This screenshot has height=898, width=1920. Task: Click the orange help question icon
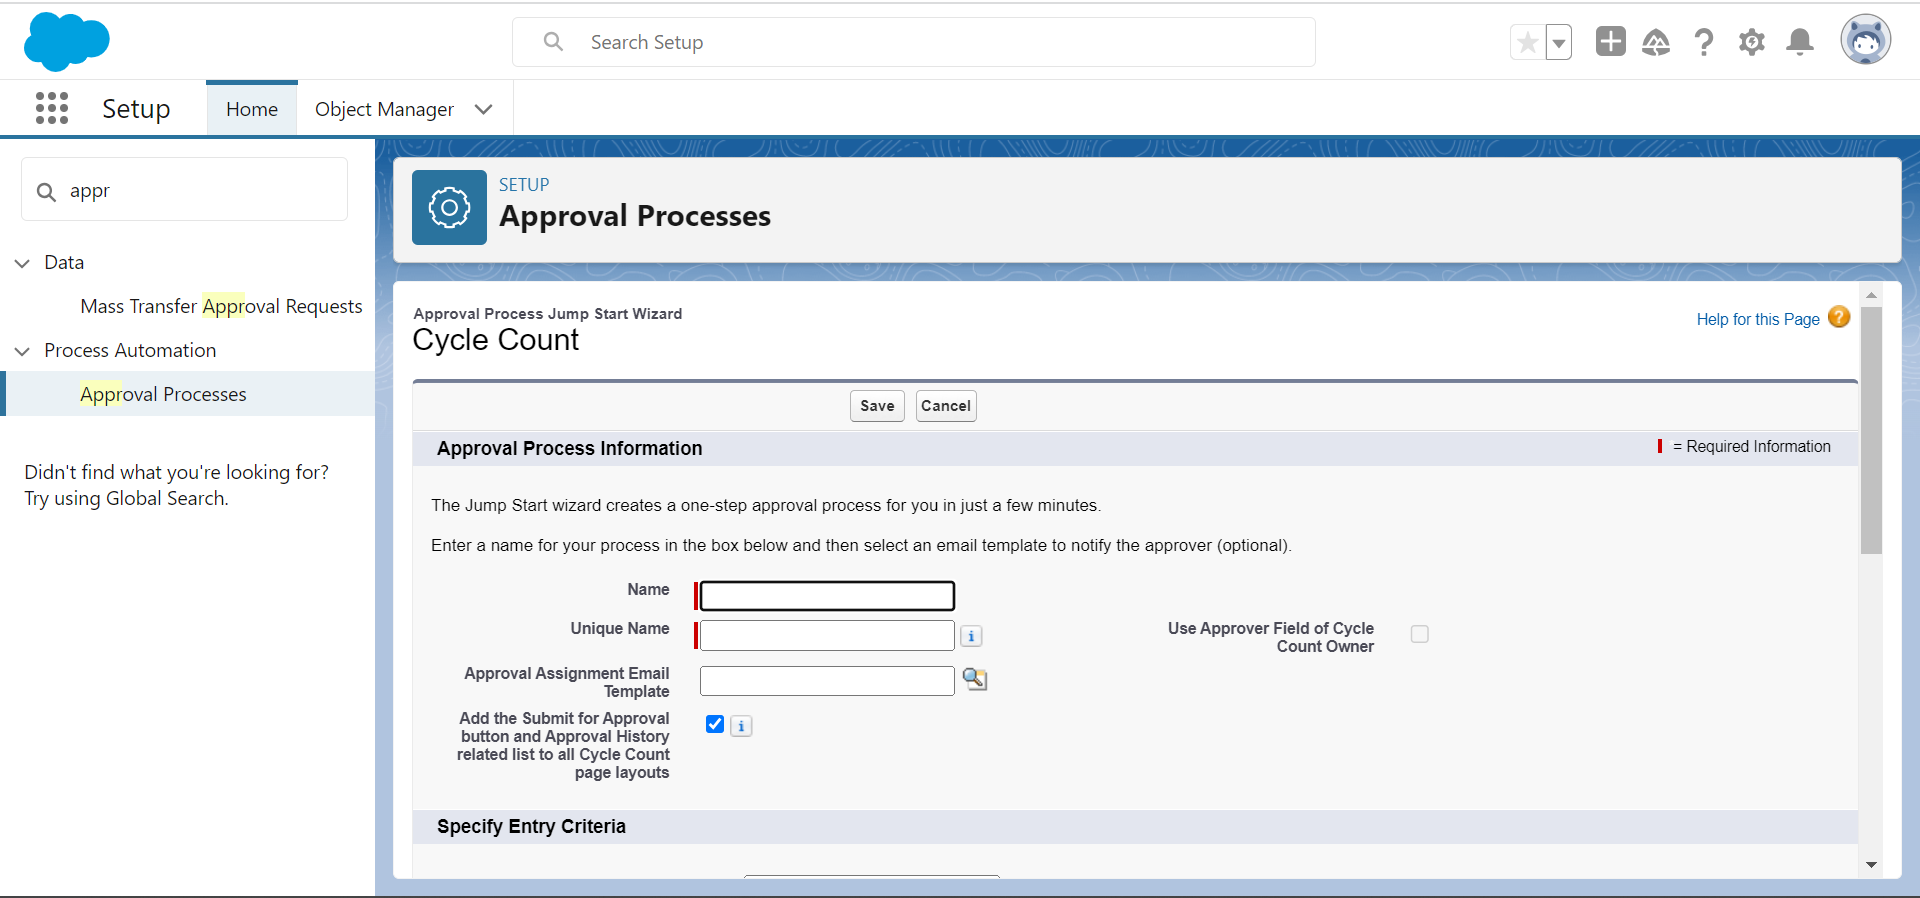[x=1839, y=317]
